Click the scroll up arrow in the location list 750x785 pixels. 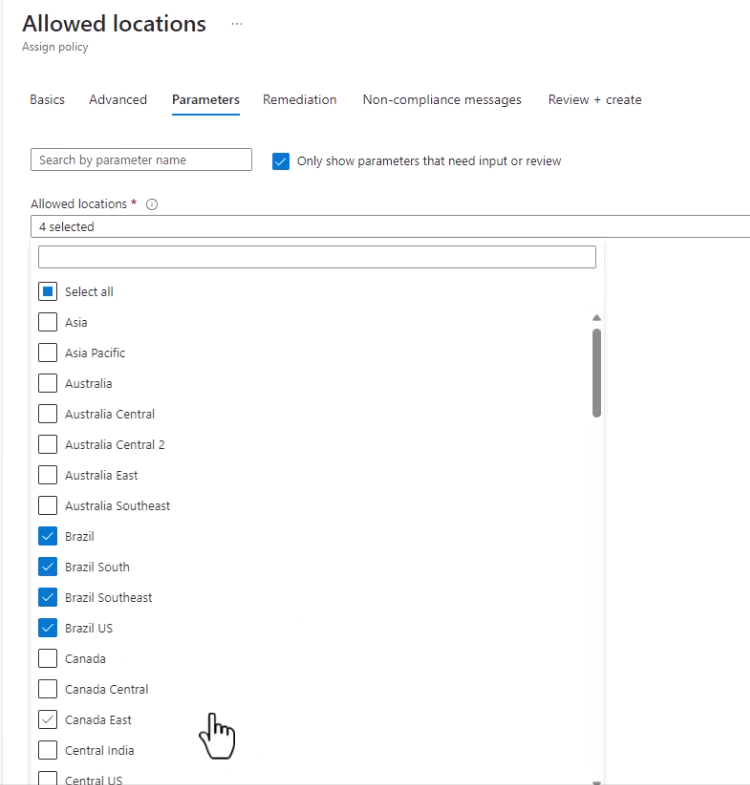(596, 318)
